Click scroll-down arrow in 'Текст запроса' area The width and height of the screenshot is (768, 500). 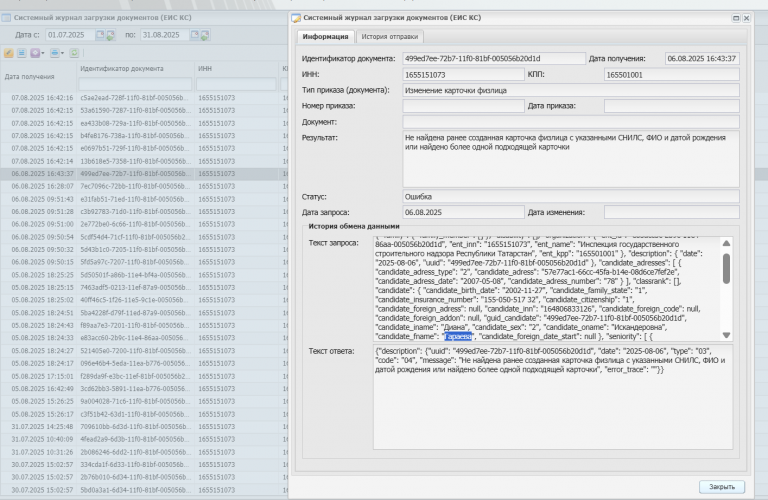point(726,335)
